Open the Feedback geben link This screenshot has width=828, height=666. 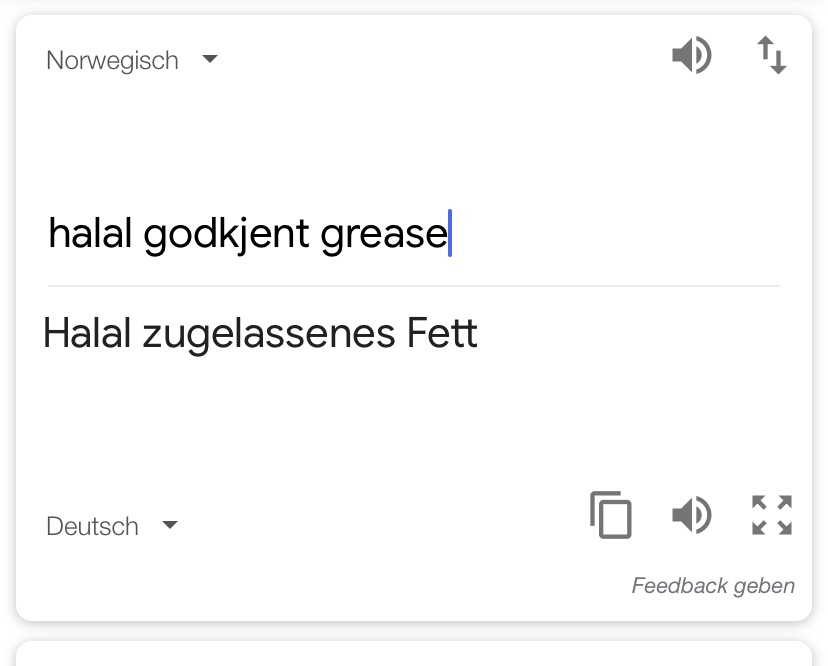pyautogui.click(x=713, y=586)
